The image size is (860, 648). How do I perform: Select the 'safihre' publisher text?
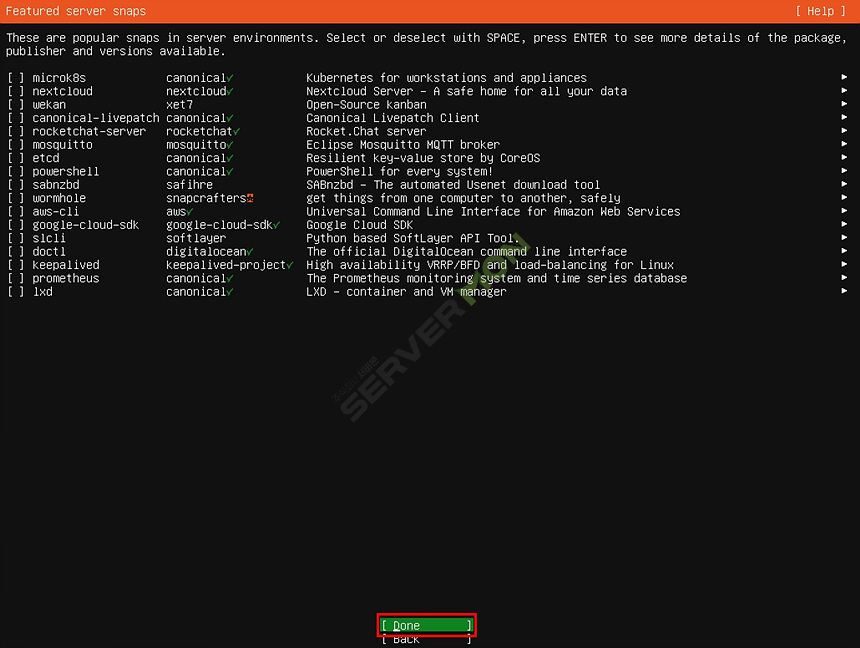coord(189,185)
